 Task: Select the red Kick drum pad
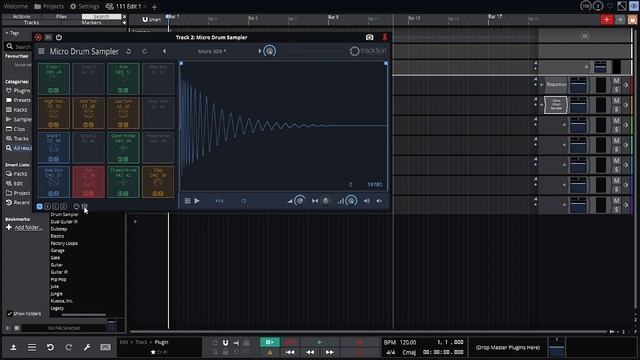click(89, 182)
